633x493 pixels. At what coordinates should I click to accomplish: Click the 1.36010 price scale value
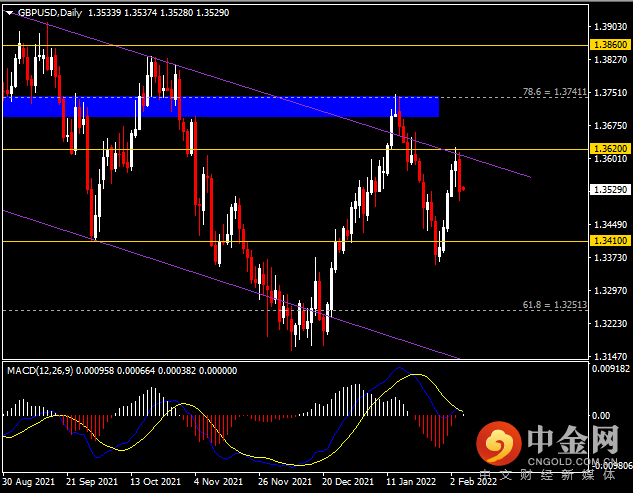click(611, 159)
